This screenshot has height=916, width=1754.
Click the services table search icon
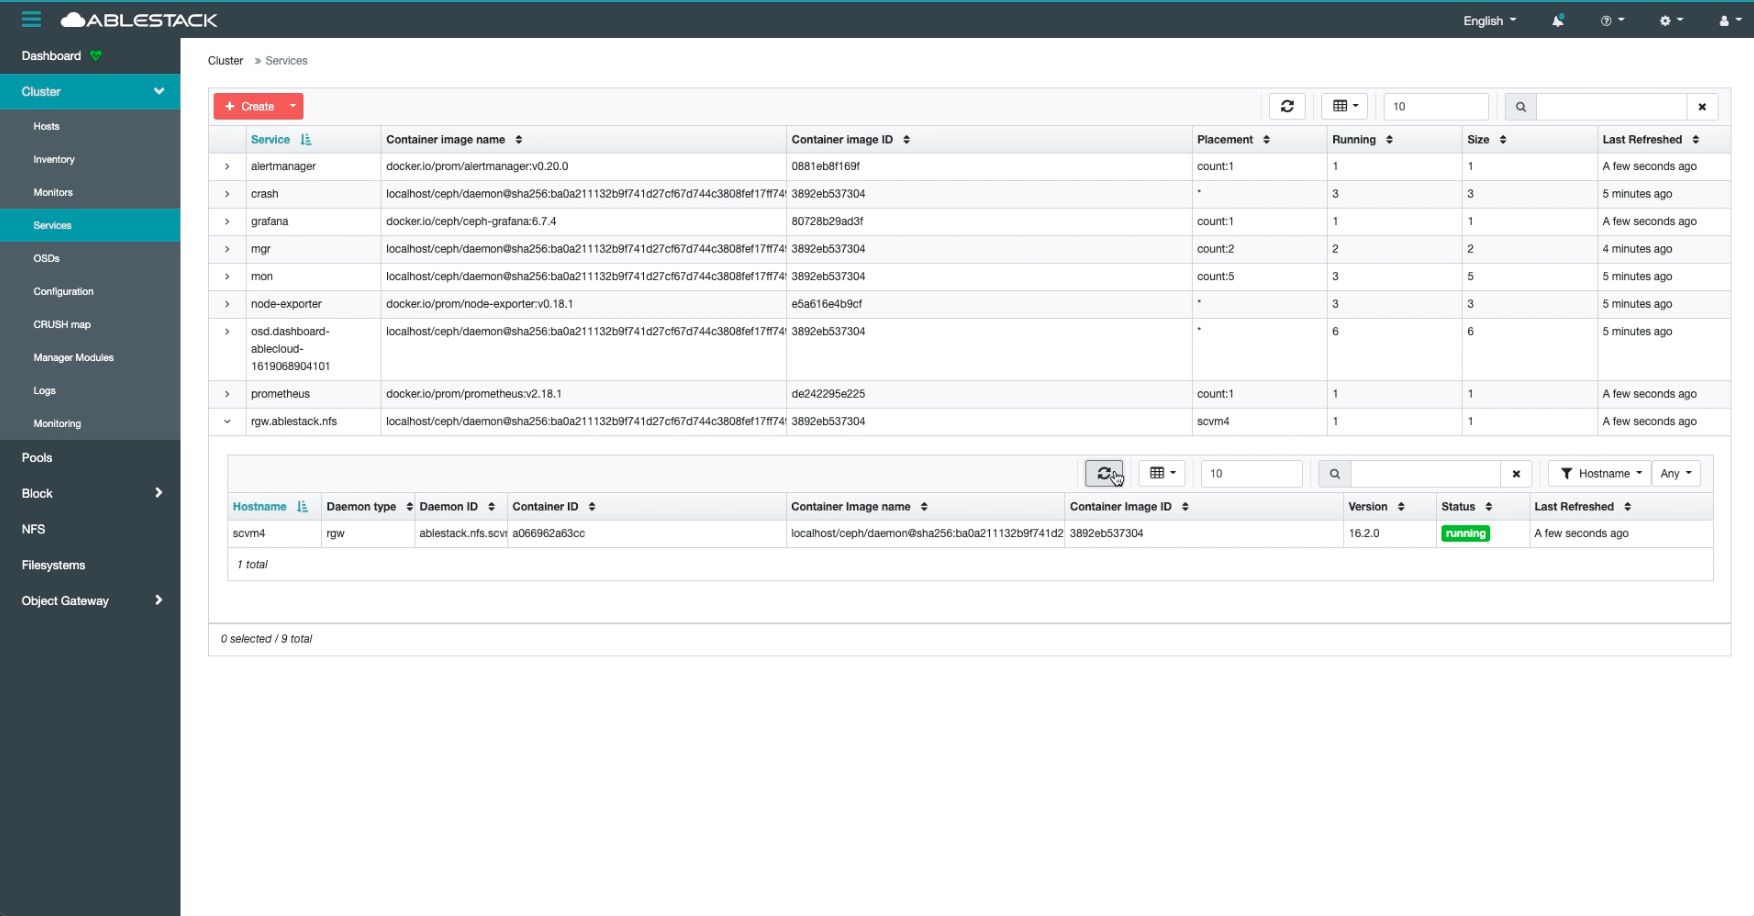[1520, 106]
